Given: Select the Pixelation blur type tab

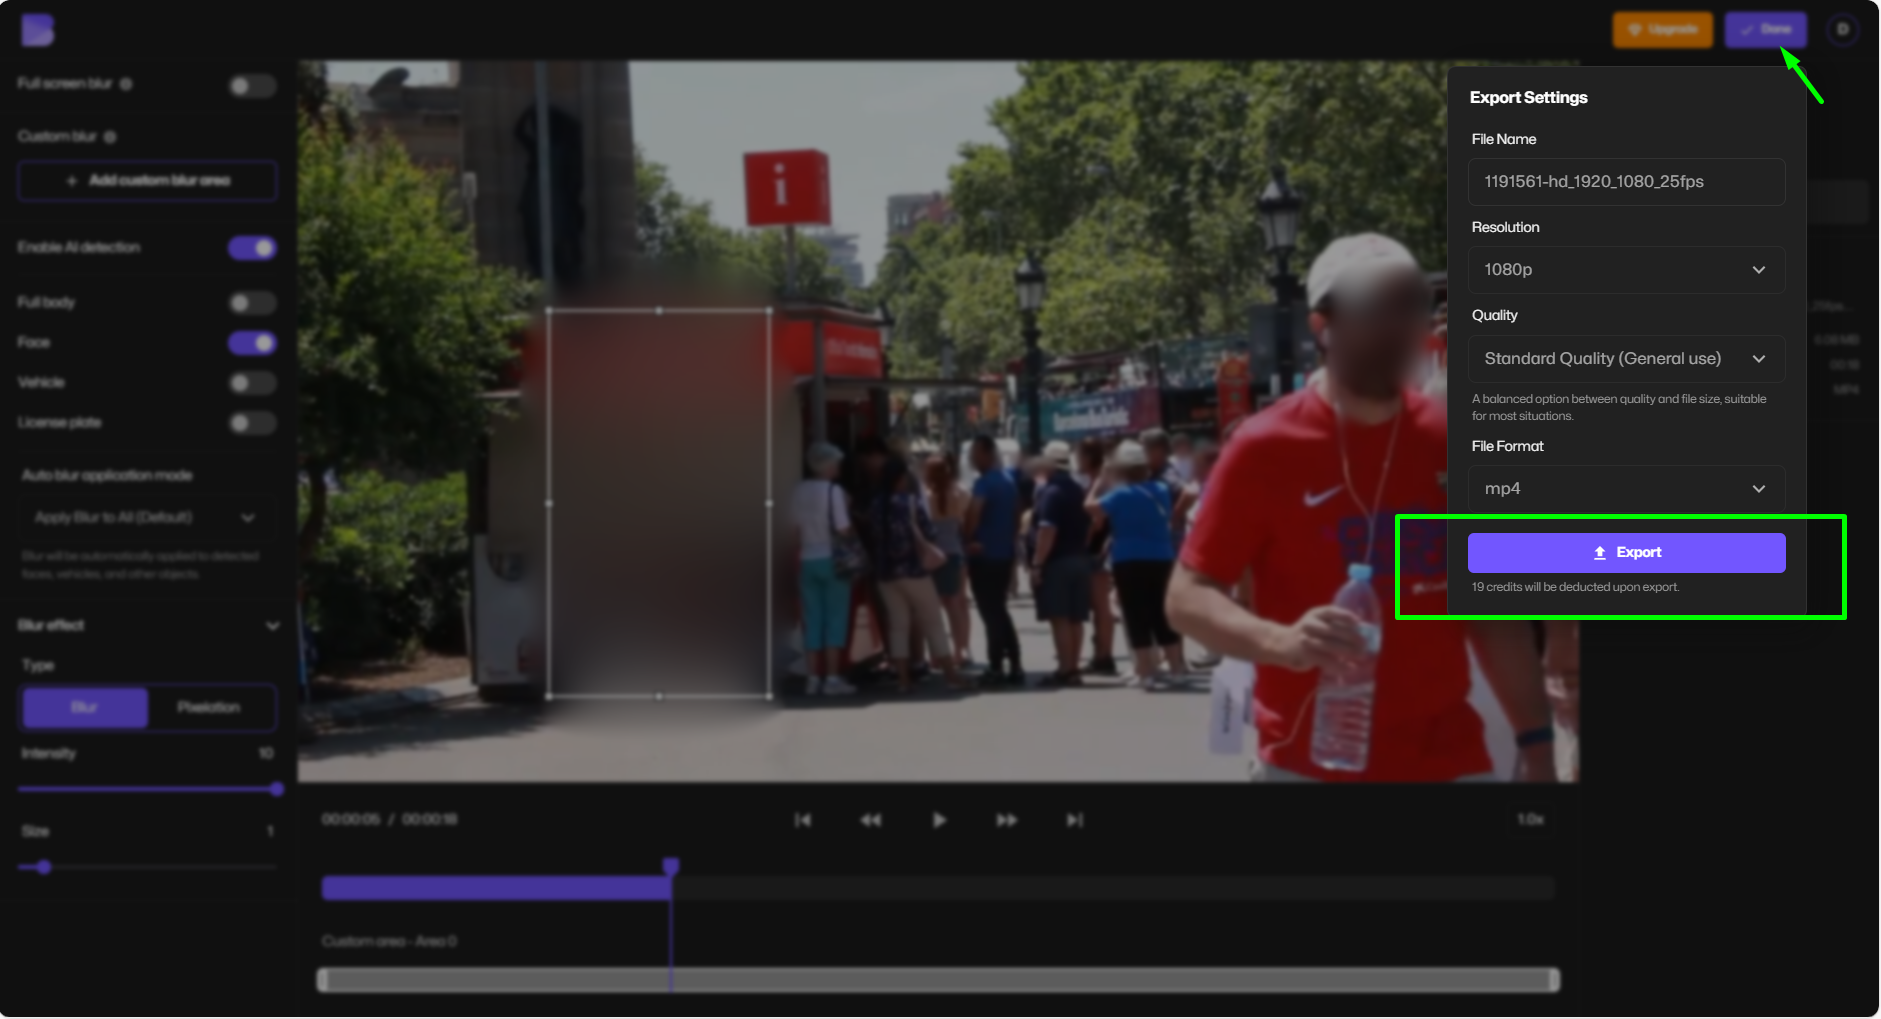Looking at the screenshot, I should point(209,708).
